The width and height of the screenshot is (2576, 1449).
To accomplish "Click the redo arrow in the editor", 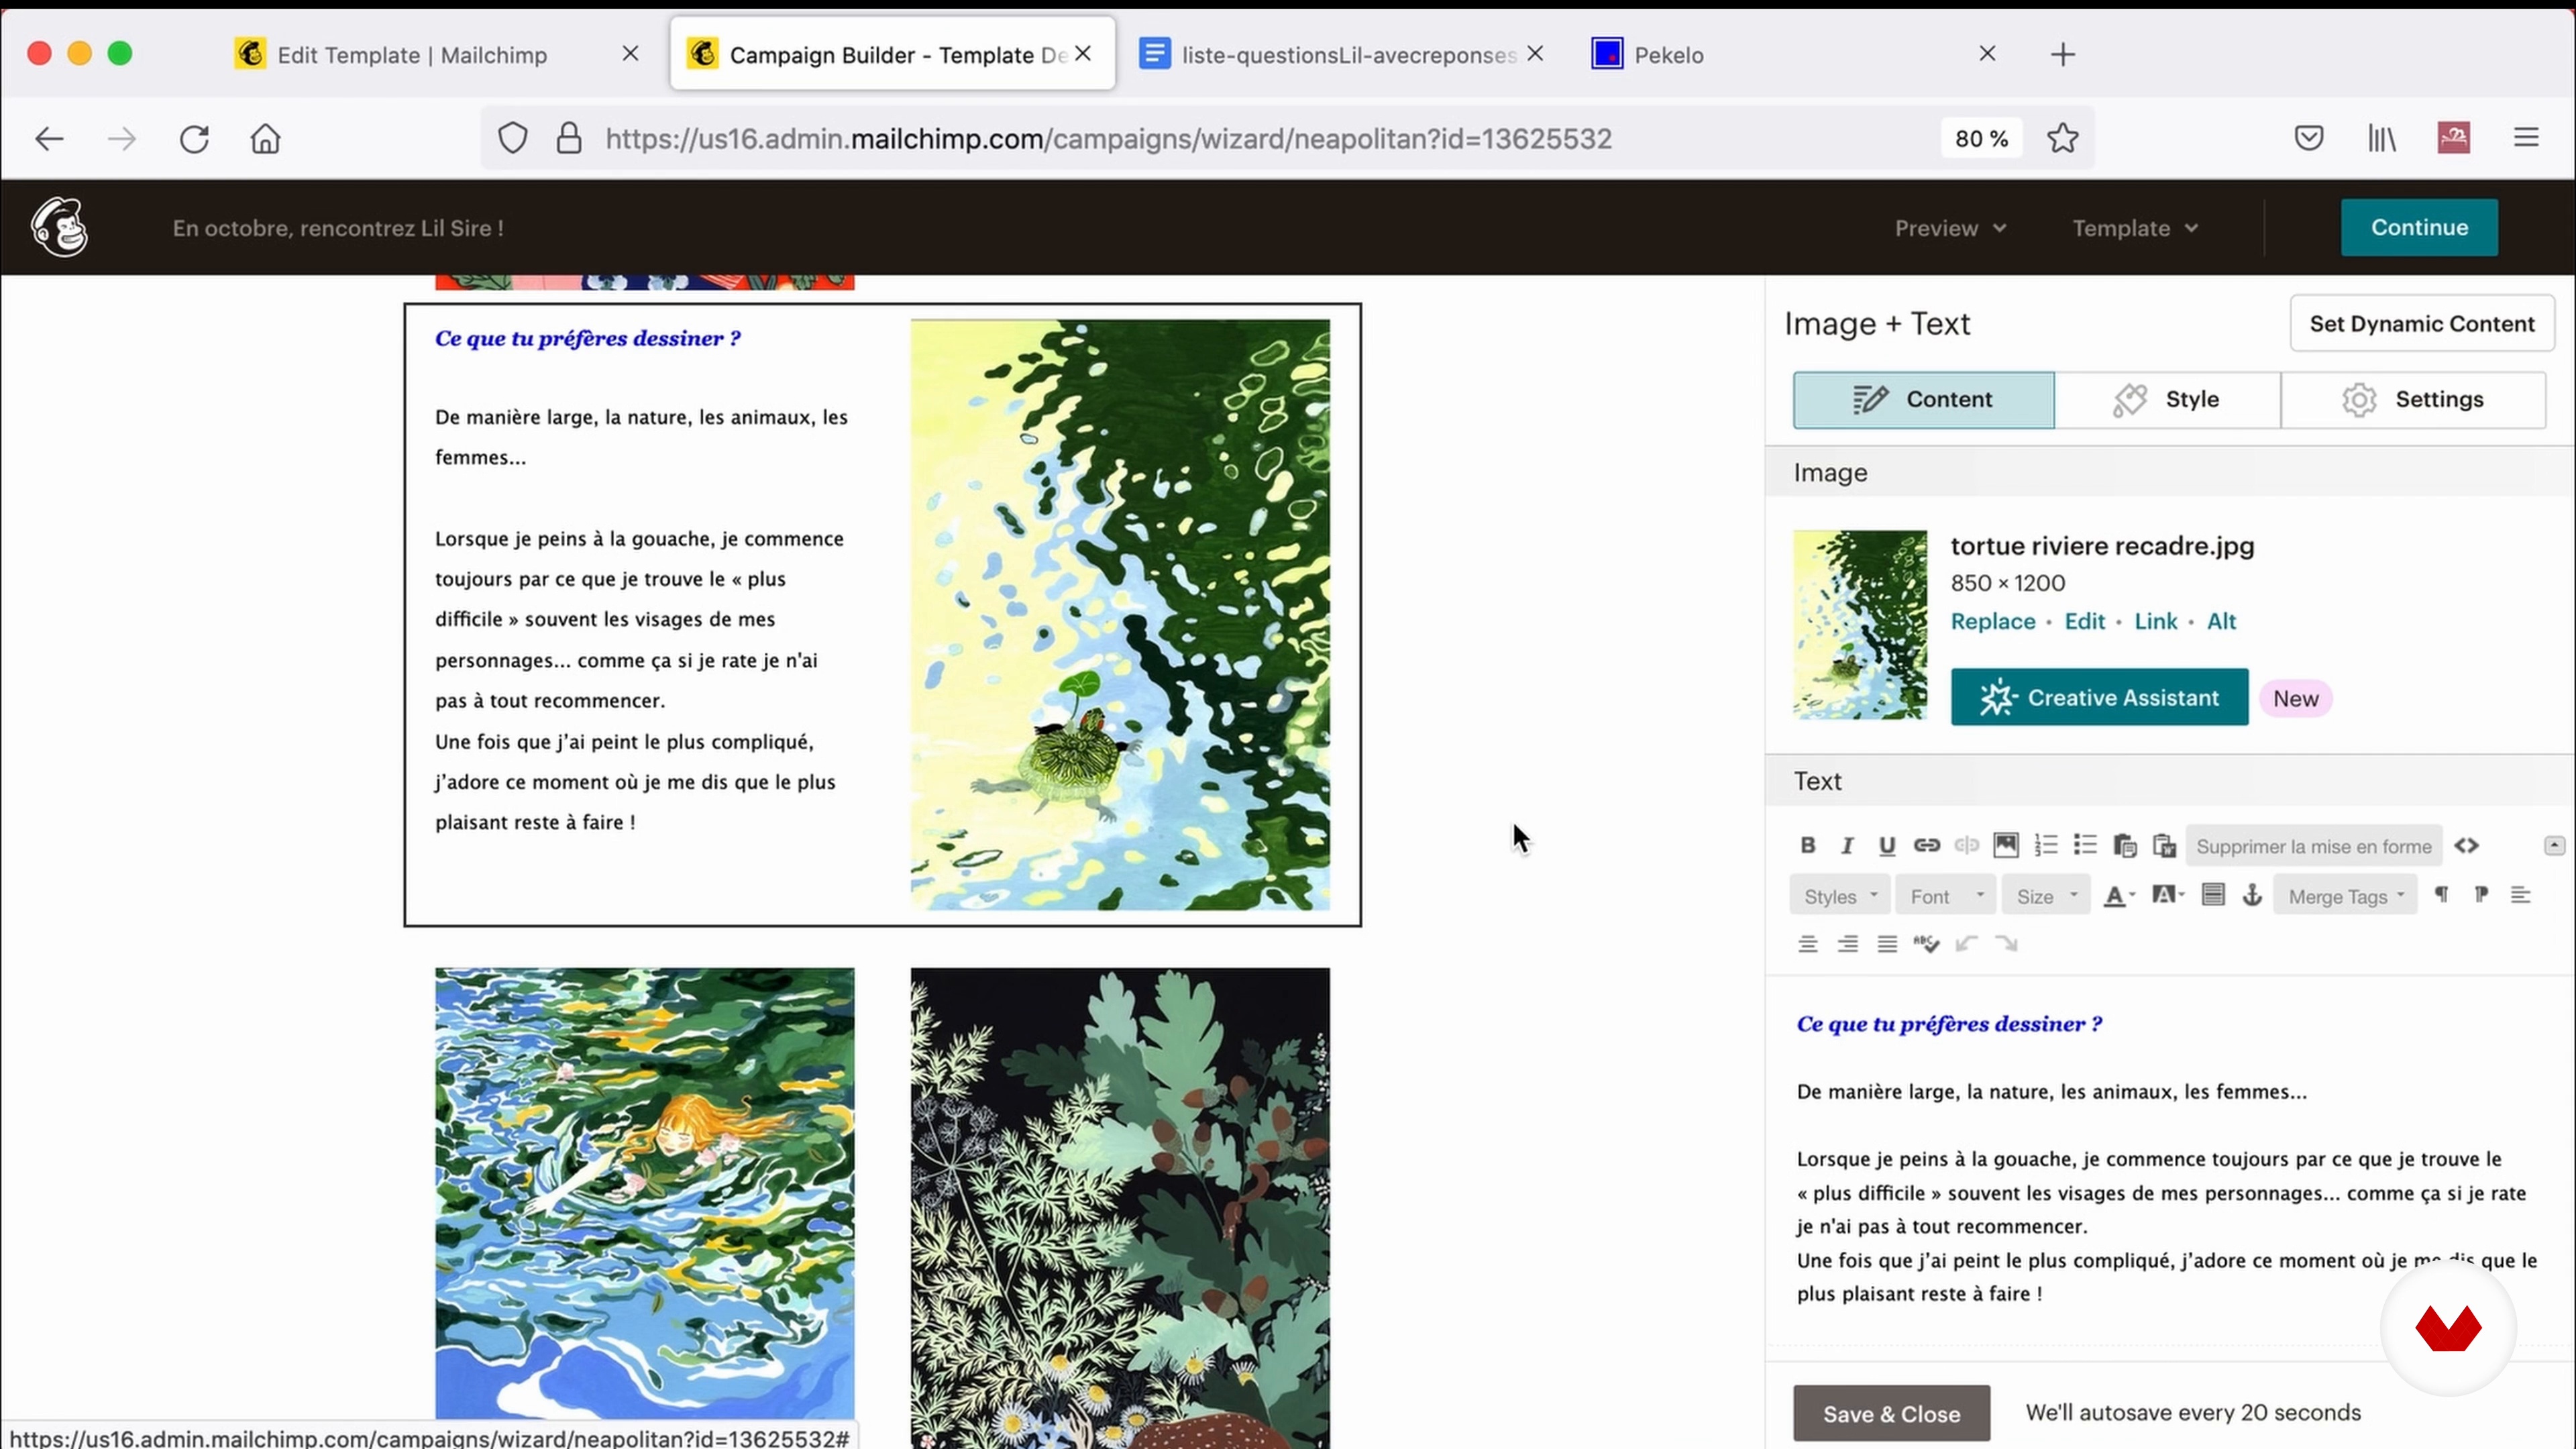I will click(2006, 944).
